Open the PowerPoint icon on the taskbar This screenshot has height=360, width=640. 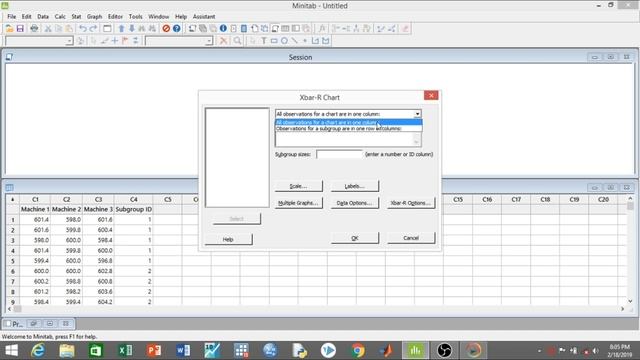[x=154, y=350]
